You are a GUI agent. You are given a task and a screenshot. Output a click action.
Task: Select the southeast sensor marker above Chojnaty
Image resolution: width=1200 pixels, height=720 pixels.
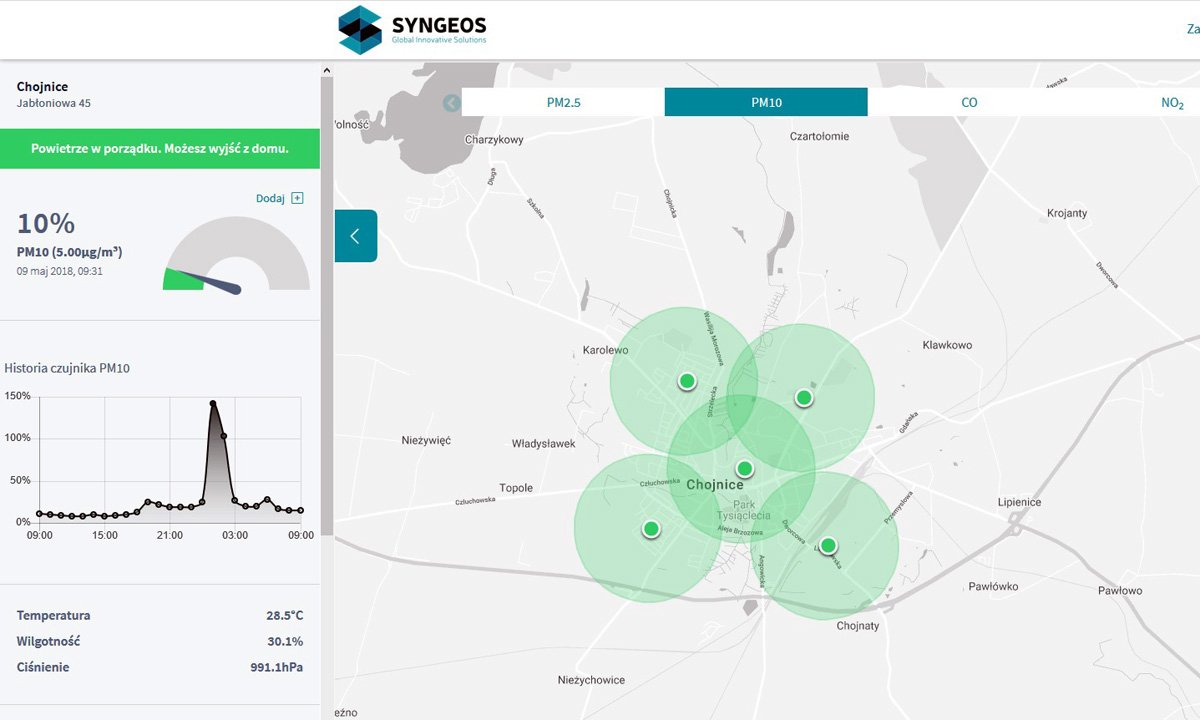[x=828, y=545]
